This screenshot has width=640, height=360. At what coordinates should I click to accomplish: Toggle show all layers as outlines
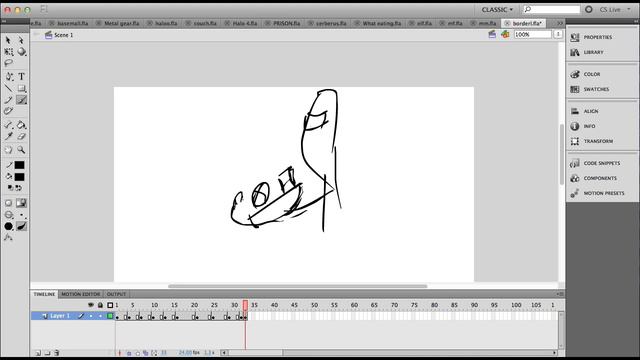pyautogui.click(x=110, y=305)
